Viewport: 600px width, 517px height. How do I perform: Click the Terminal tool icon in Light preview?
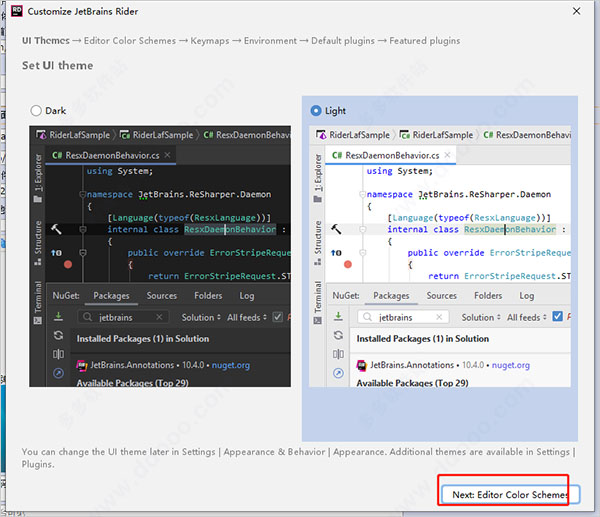(318, 321)
